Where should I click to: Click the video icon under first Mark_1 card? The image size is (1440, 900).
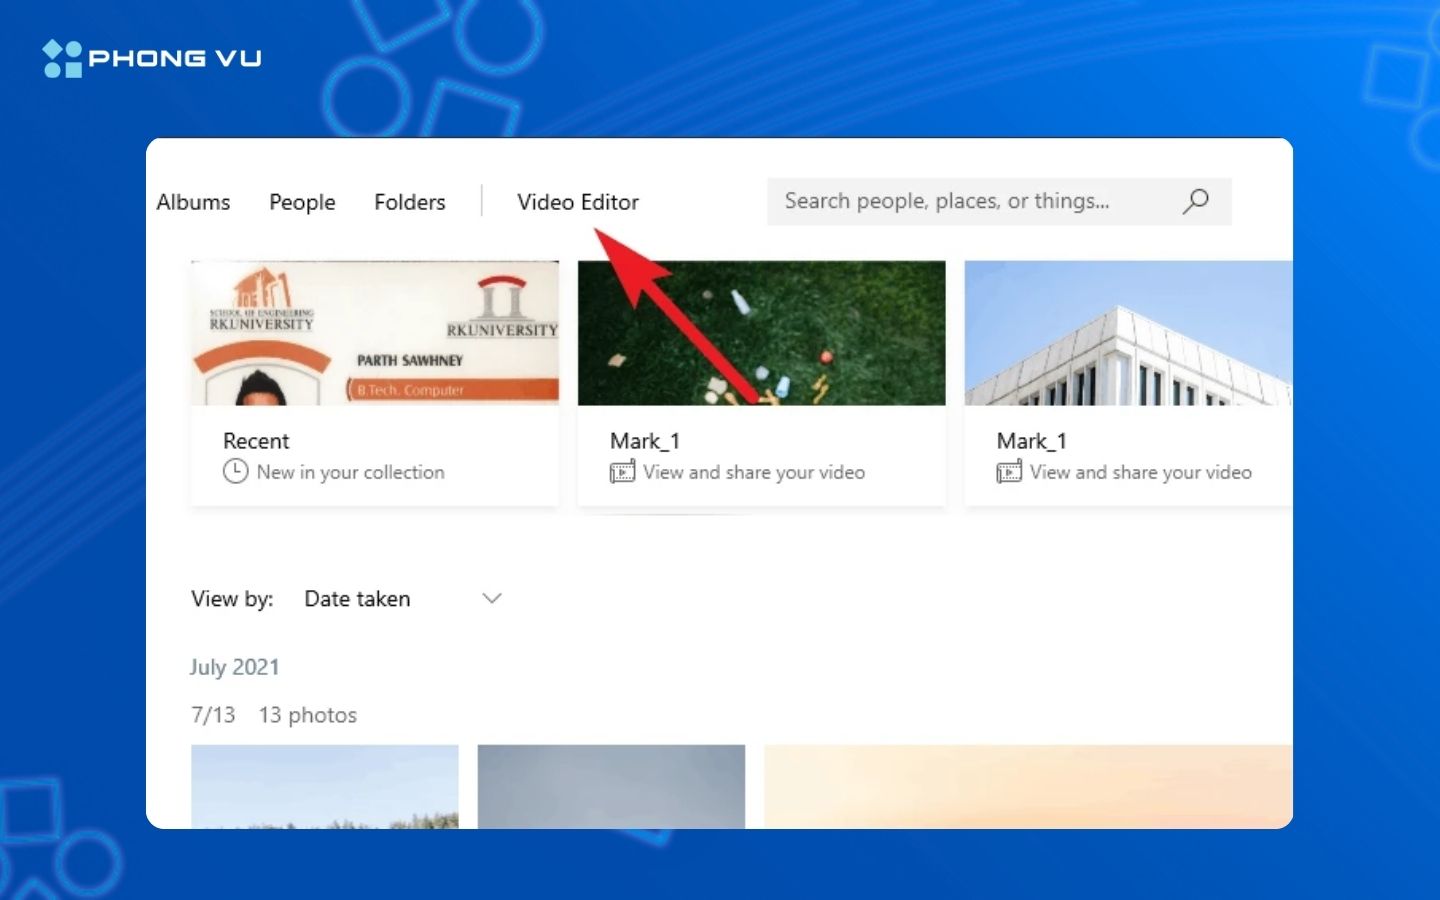(620, 471)
